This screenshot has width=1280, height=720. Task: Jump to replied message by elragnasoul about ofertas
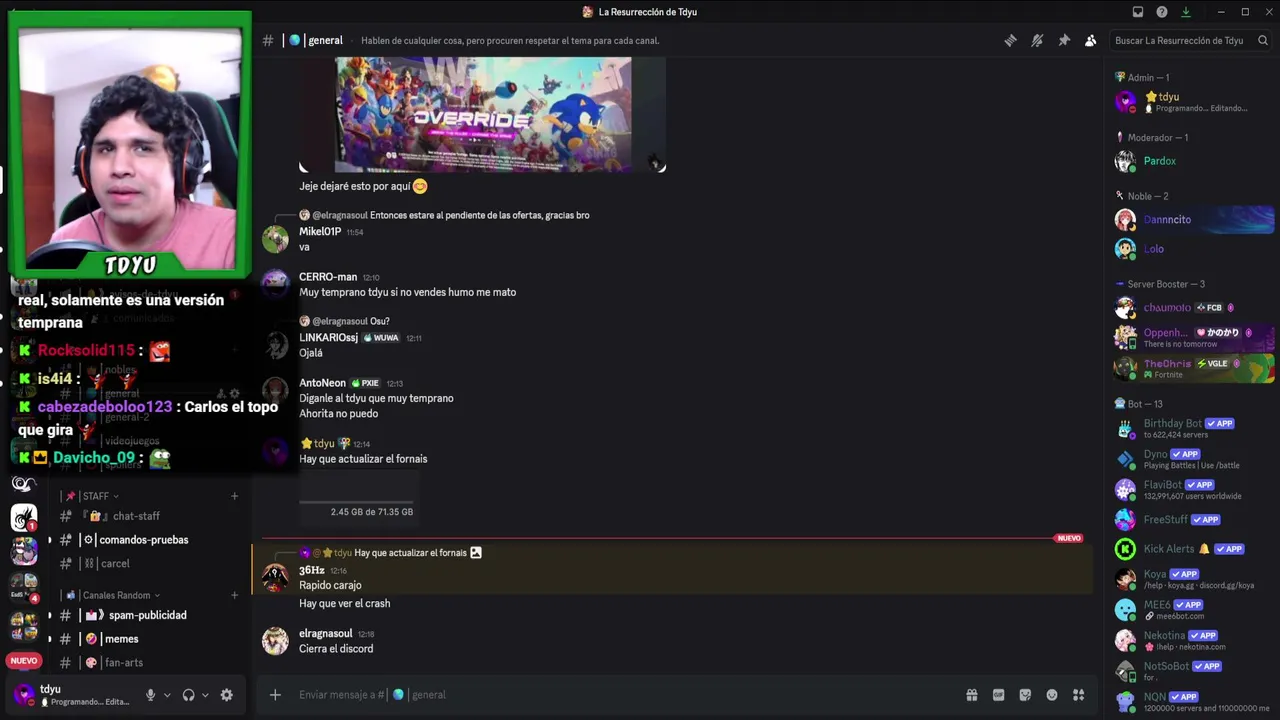tap(479, 215)
